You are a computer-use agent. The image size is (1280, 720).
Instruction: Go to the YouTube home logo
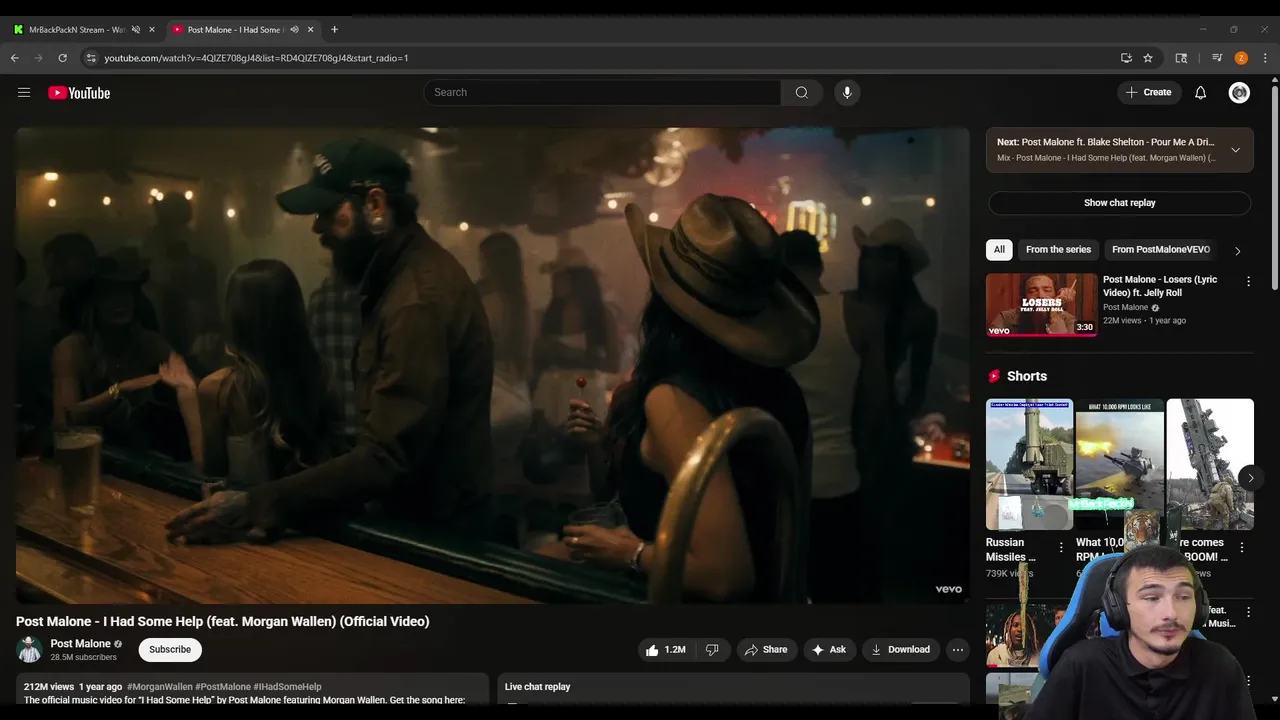[x=79, y=93]
